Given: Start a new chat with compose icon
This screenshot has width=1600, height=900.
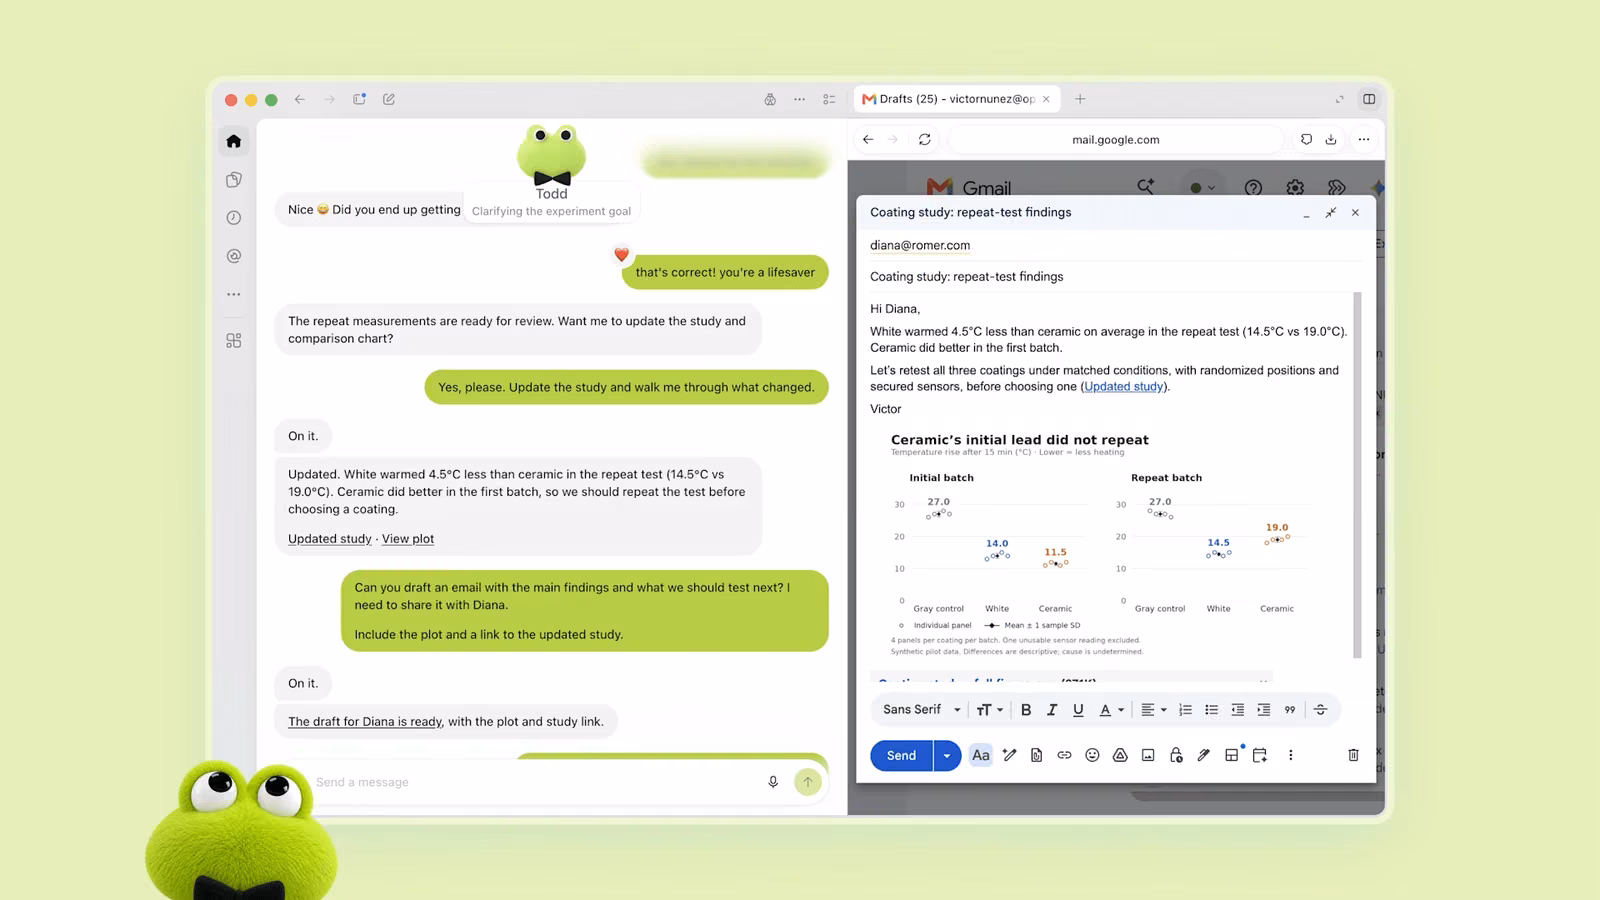Looking at the screenshot, I should point(389,99).
